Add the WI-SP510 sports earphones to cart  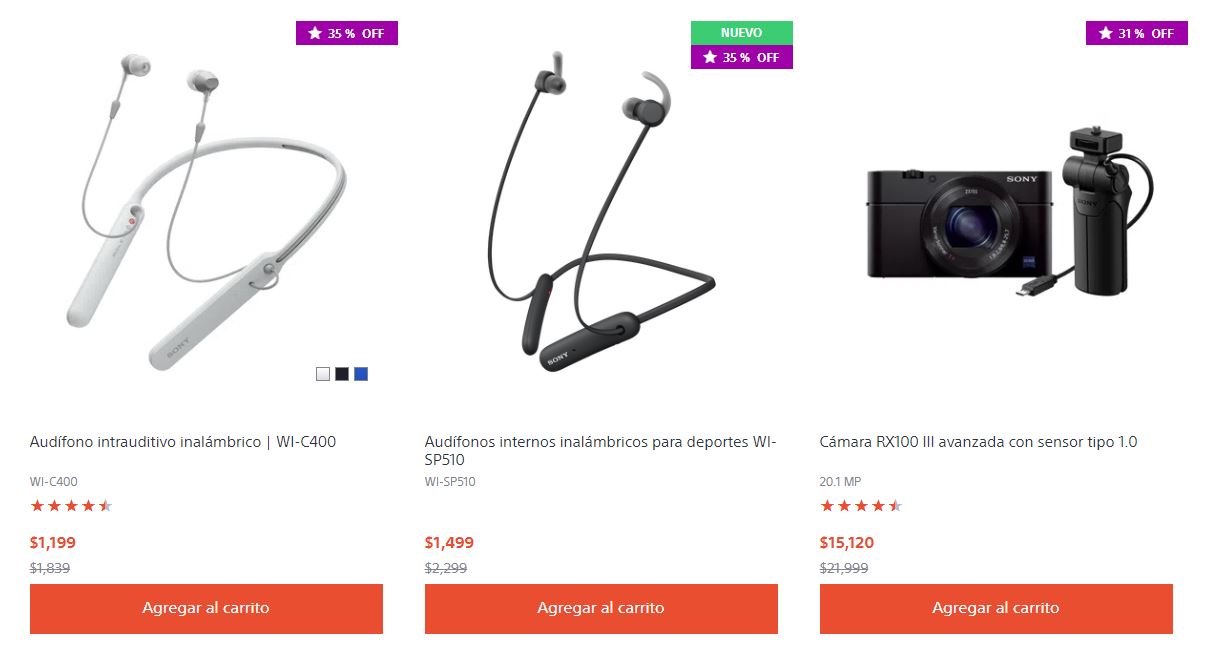point(601,609)
